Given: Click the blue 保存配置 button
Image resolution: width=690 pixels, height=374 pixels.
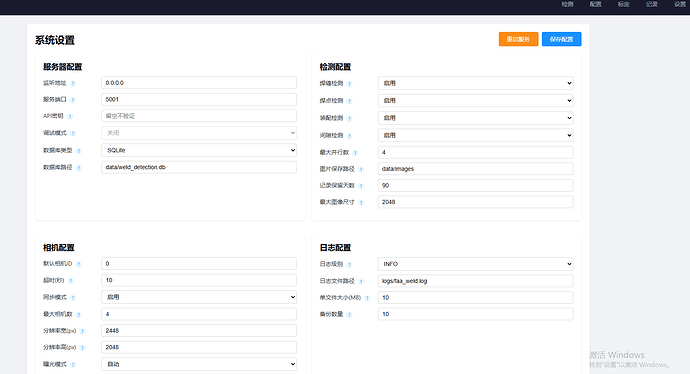Looking at the screenshot, I should tap(562, 39).
